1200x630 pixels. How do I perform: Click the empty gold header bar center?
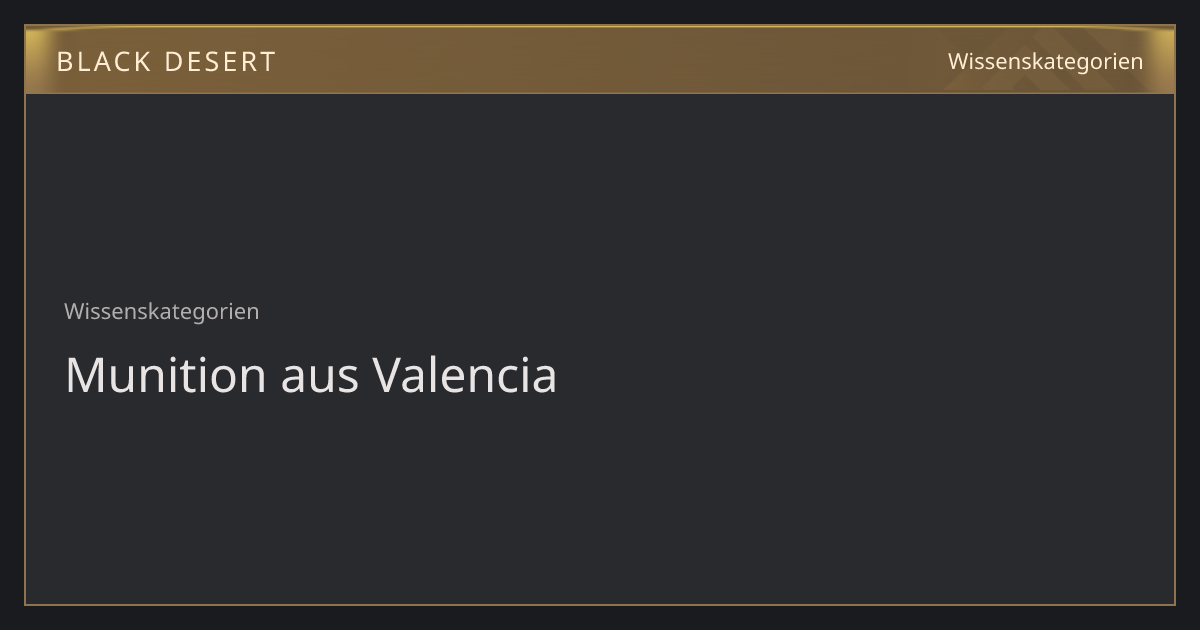tap(600, 60)
